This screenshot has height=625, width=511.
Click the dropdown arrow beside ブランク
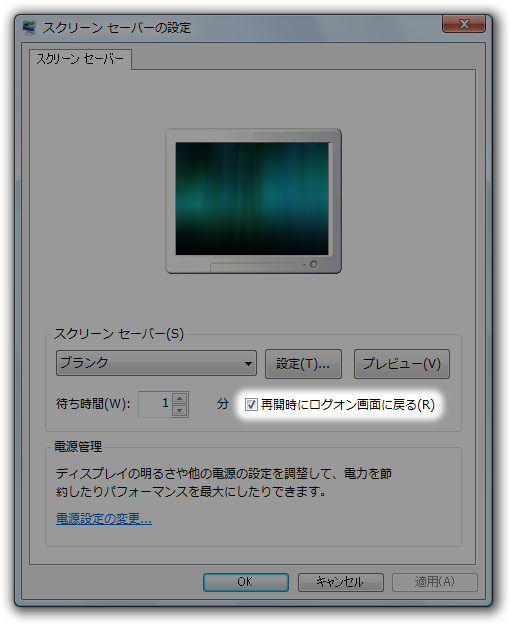248,364
